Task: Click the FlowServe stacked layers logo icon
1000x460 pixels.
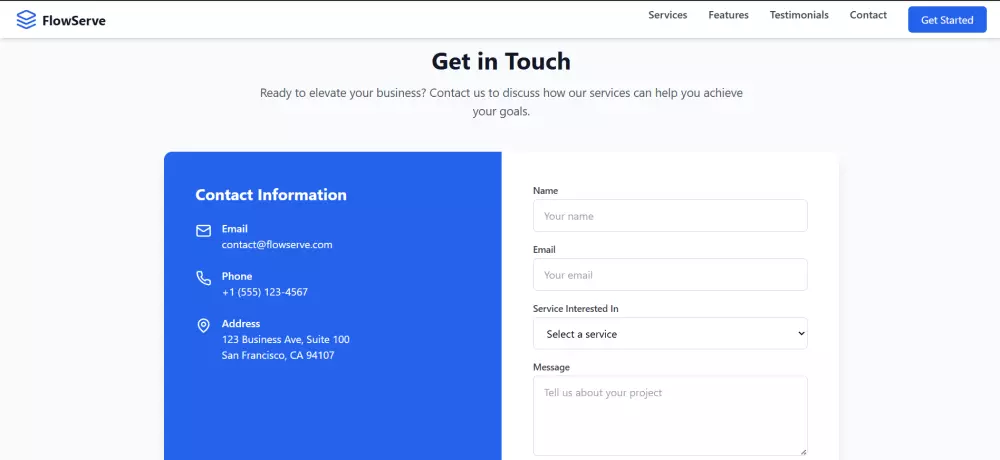Action: [x=26, y=20]
